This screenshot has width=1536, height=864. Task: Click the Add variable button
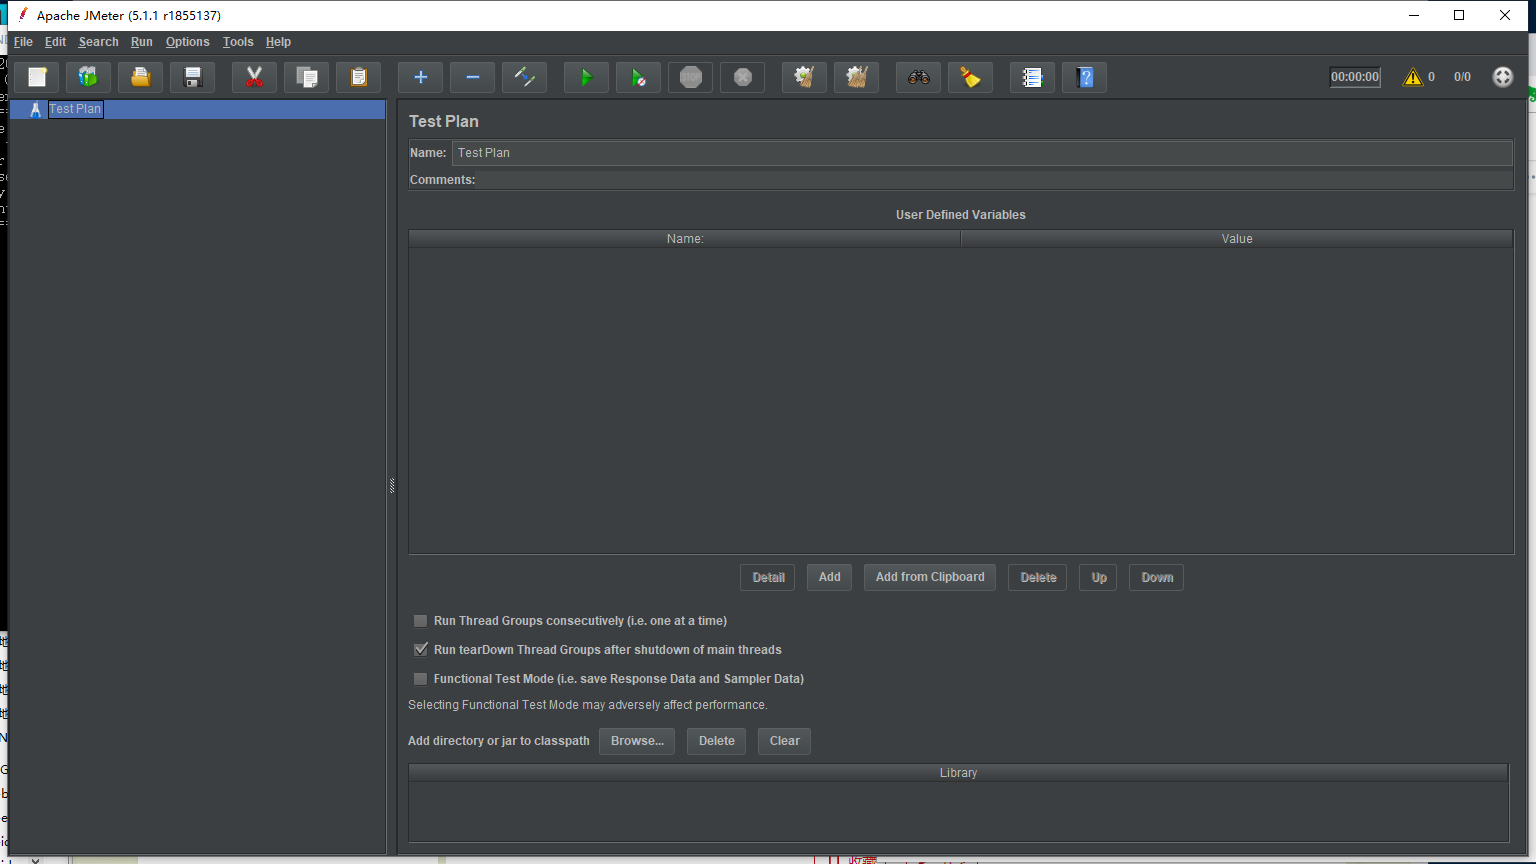pyautogui.click(x=830, y=577)
